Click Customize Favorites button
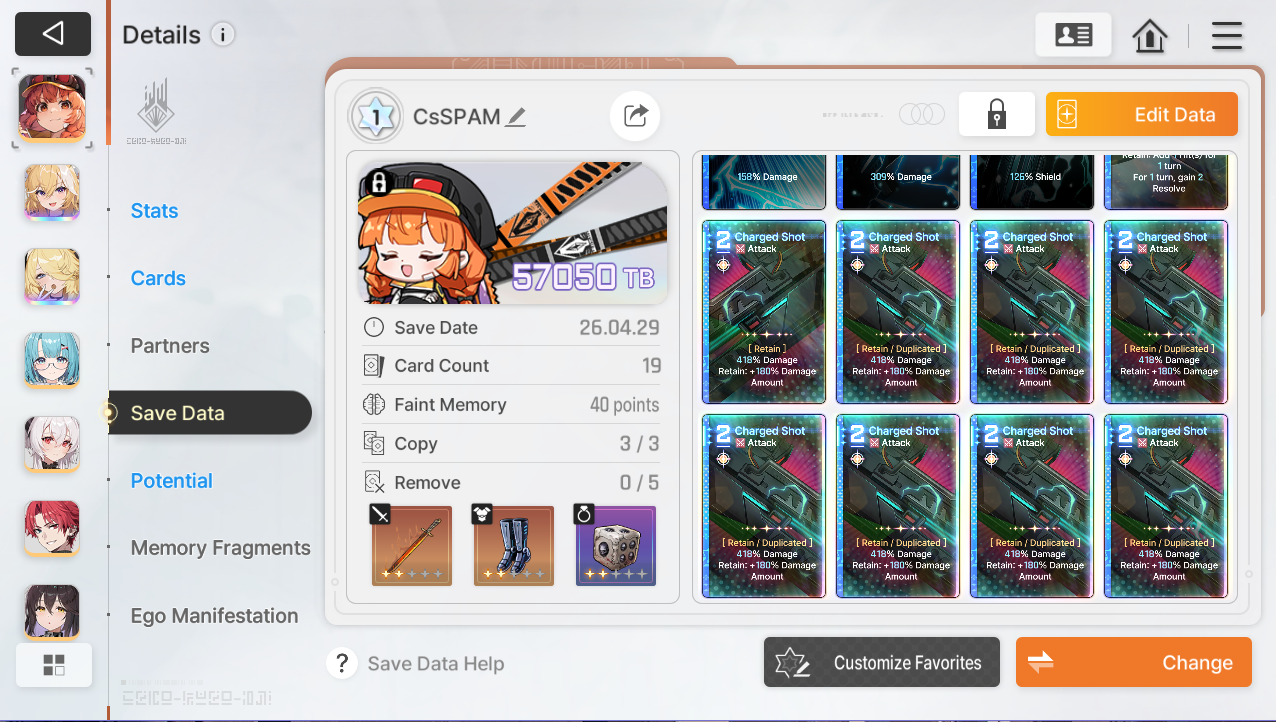 coord(882,662)
